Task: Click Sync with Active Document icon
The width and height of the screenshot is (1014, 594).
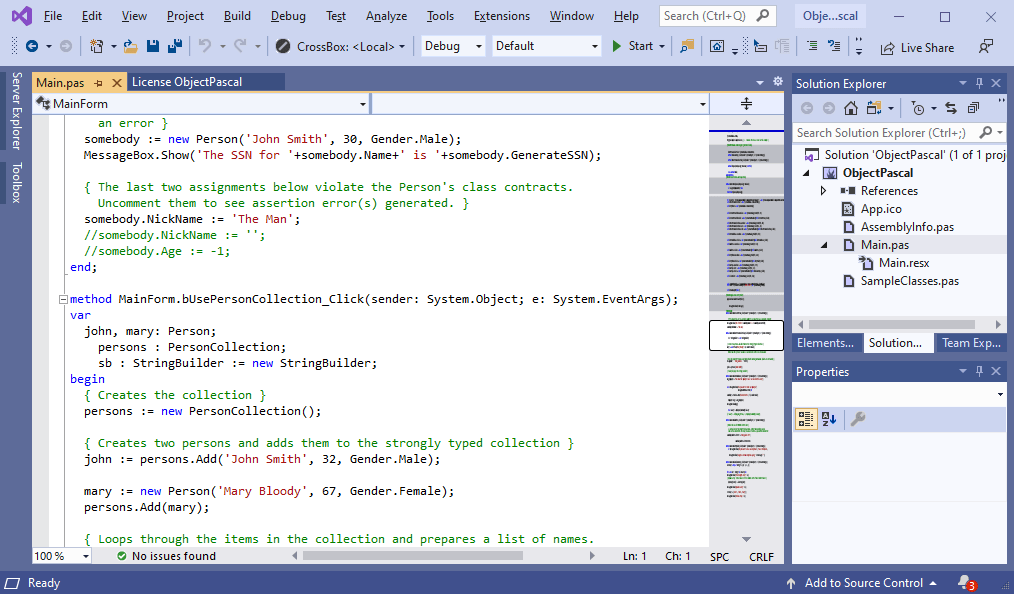Action: (949, 108)
